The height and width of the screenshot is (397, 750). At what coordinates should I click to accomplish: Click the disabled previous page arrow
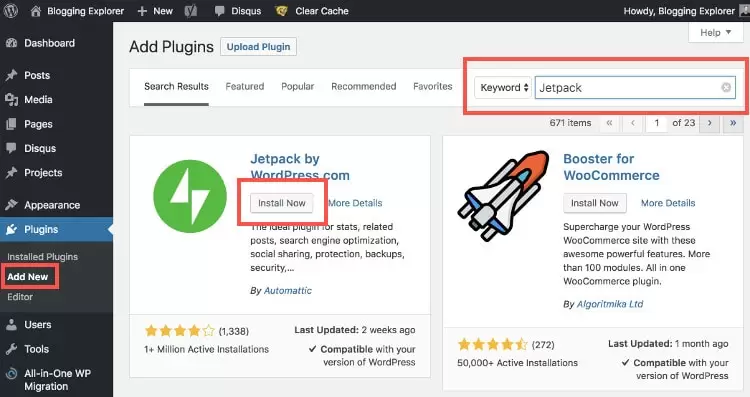point(633,123)
